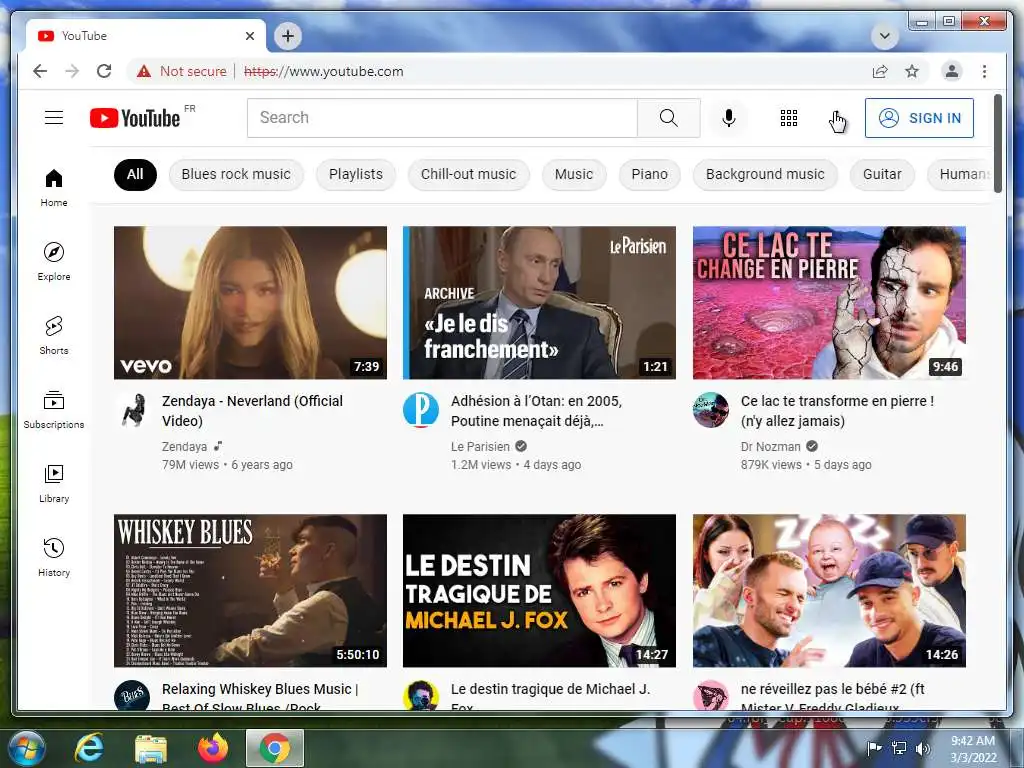The width and height of the screenshot is (1024, 768).
Task: Open Shorts in sidebar
Action: [54, 335]
